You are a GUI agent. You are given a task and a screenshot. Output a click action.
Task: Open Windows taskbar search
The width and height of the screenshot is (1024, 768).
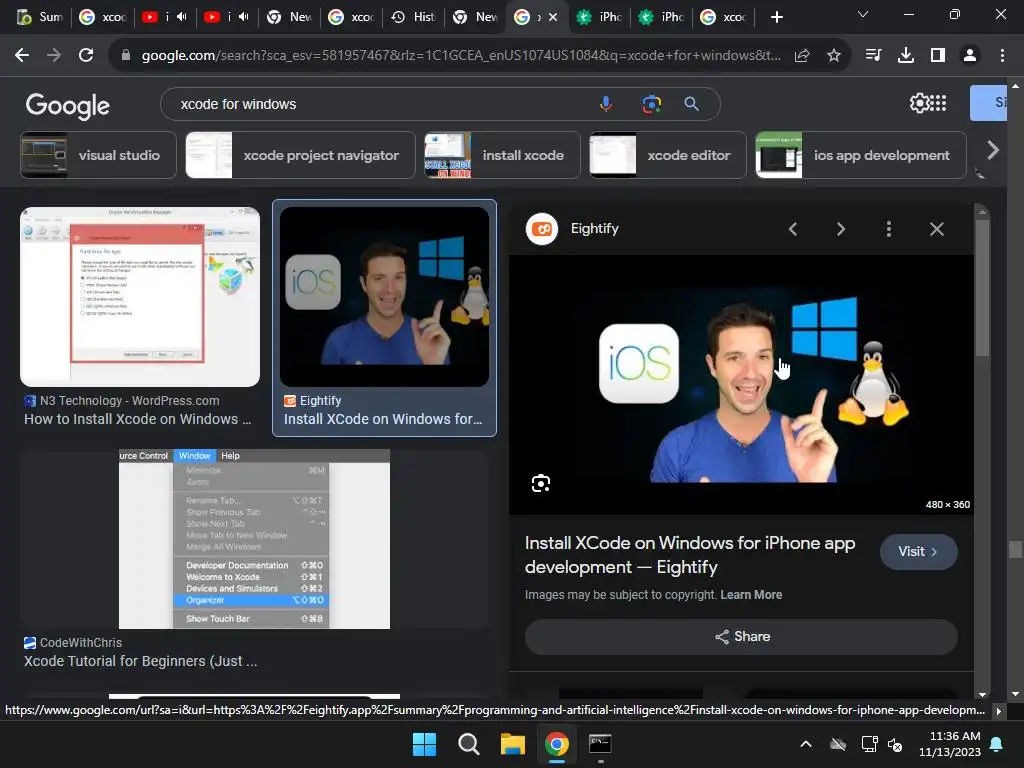click(x=468, y=744)
